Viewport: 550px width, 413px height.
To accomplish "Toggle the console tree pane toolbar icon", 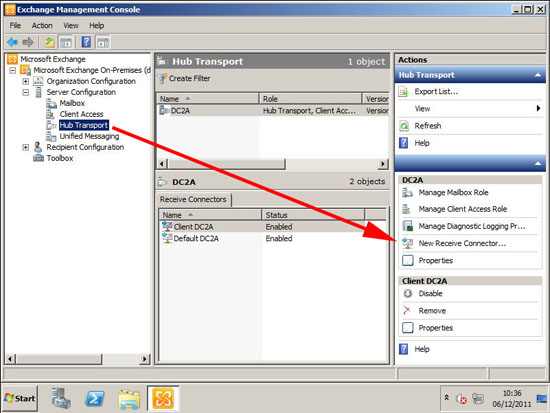I will pos(66,42).
